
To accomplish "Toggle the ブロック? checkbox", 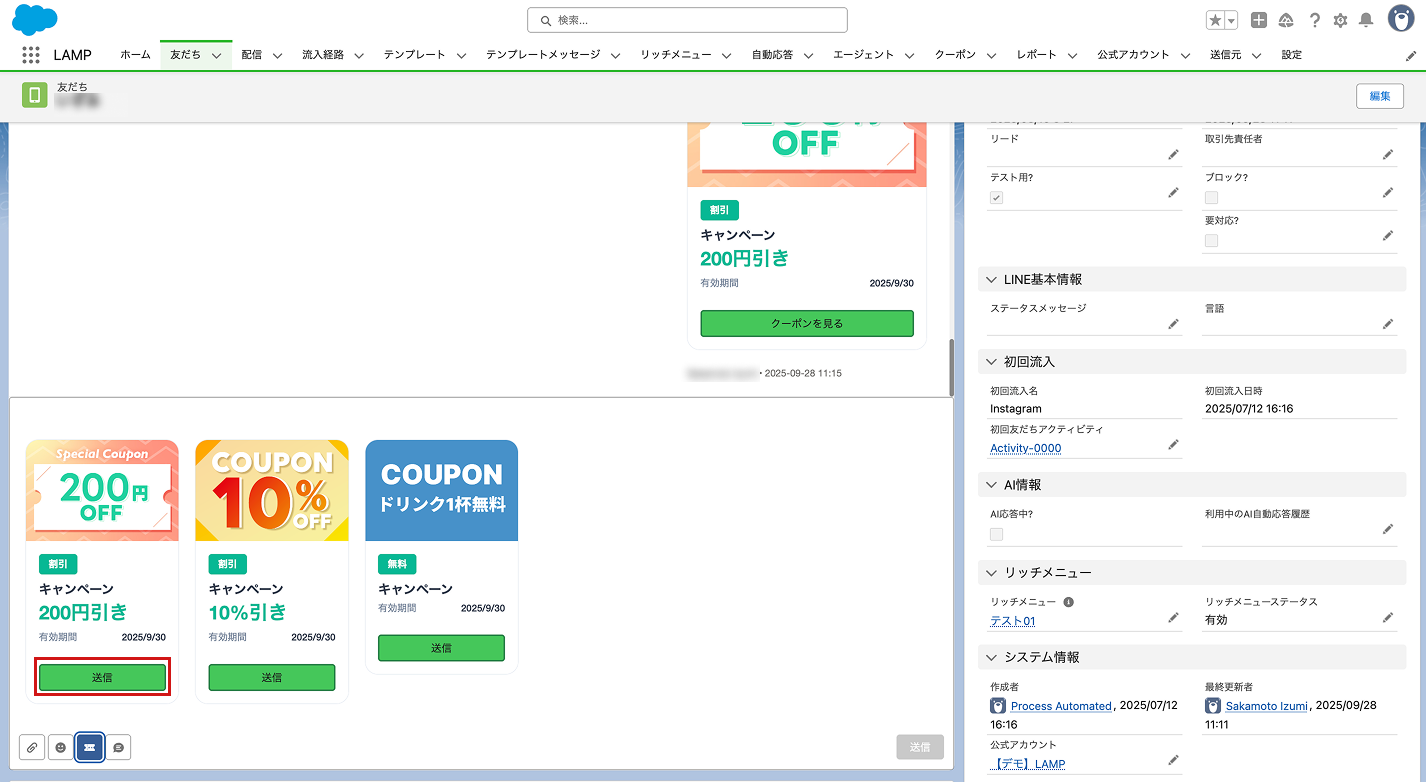I will coord(1211,198).
